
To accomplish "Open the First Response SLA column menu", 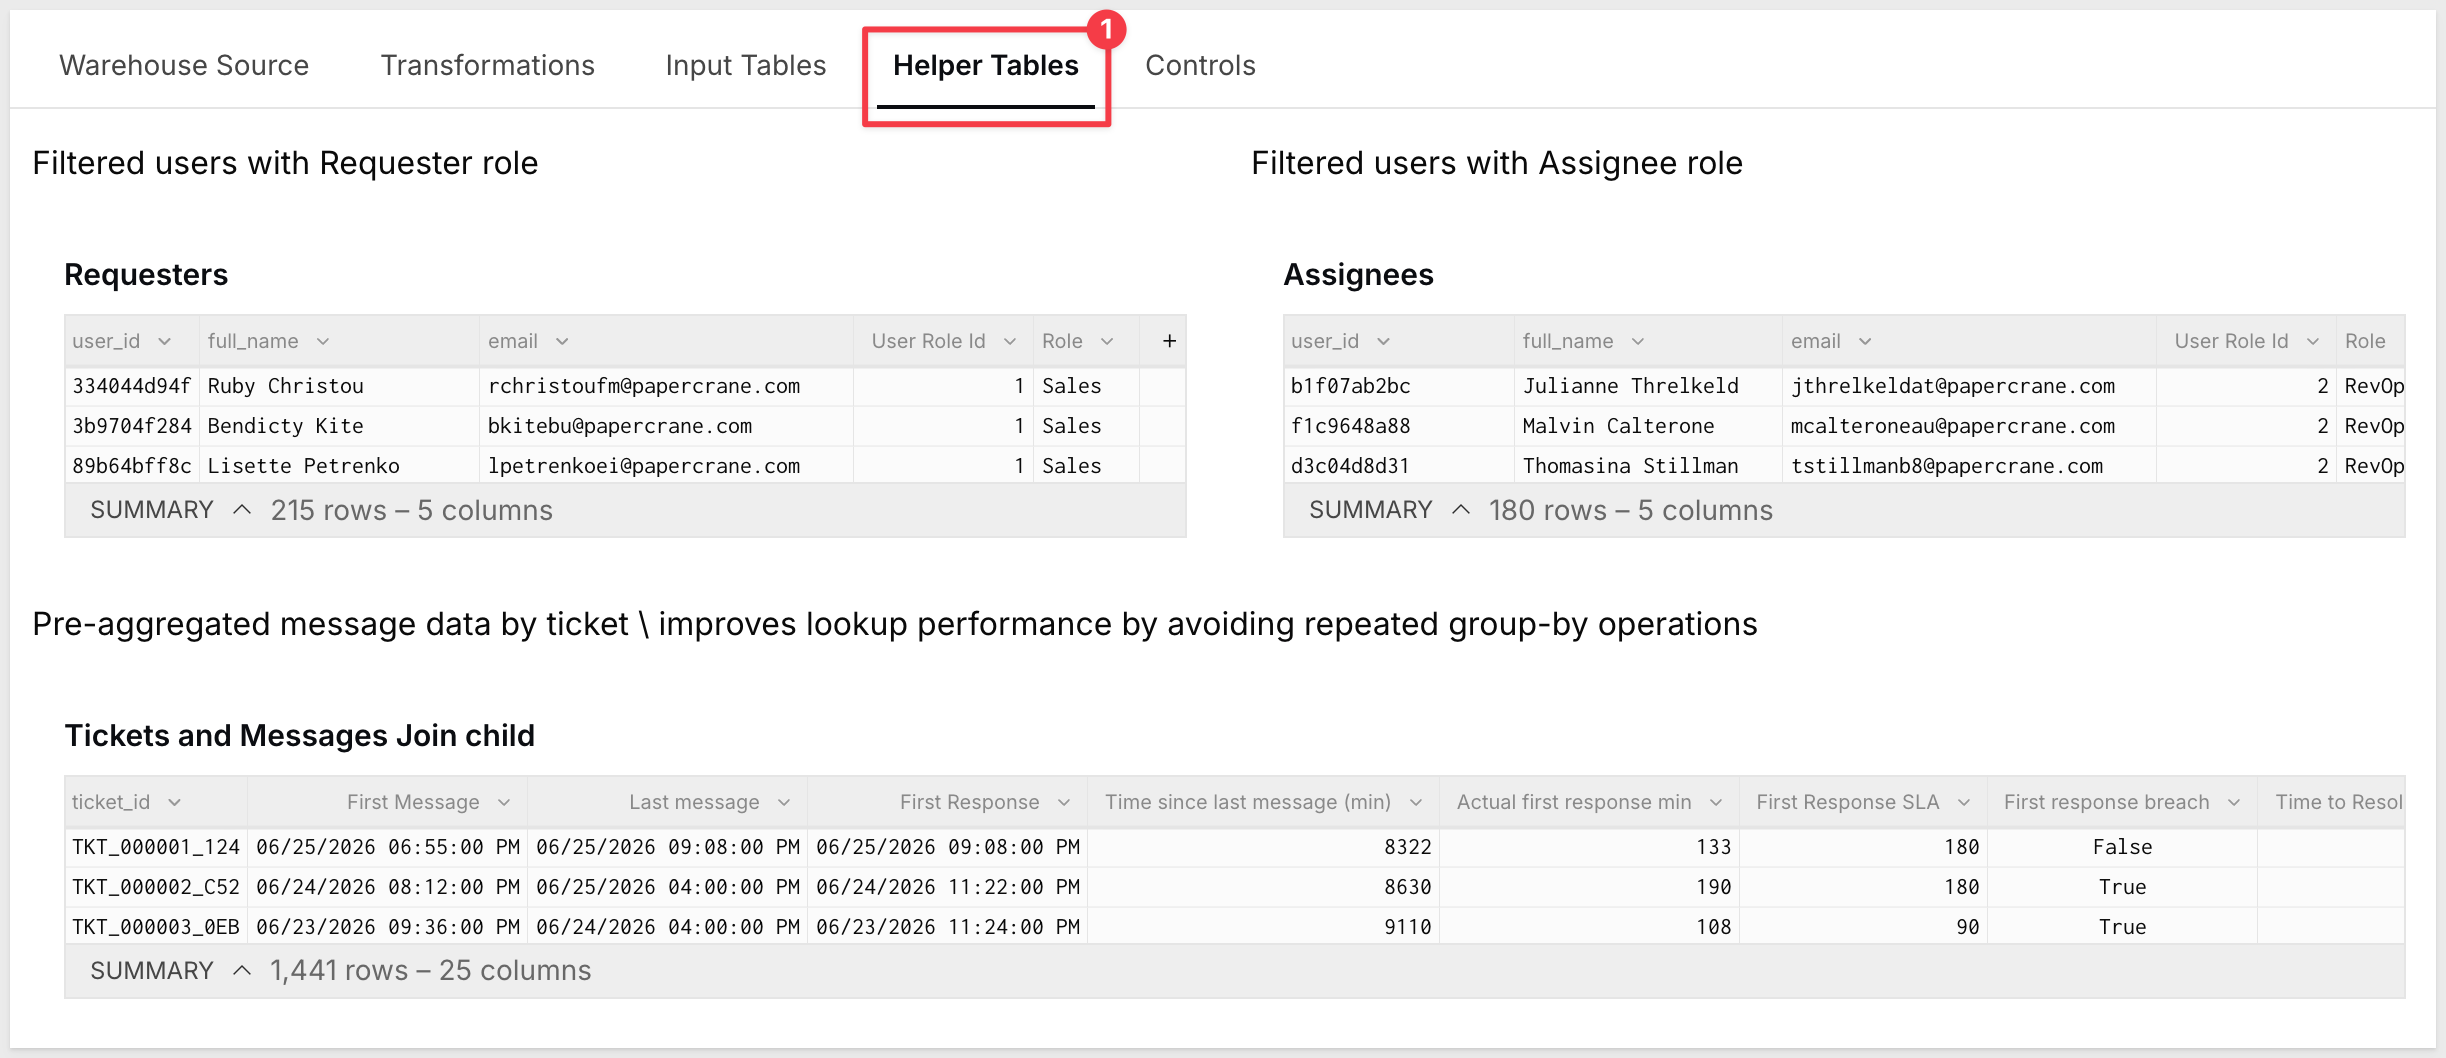I will [1964, 802].
